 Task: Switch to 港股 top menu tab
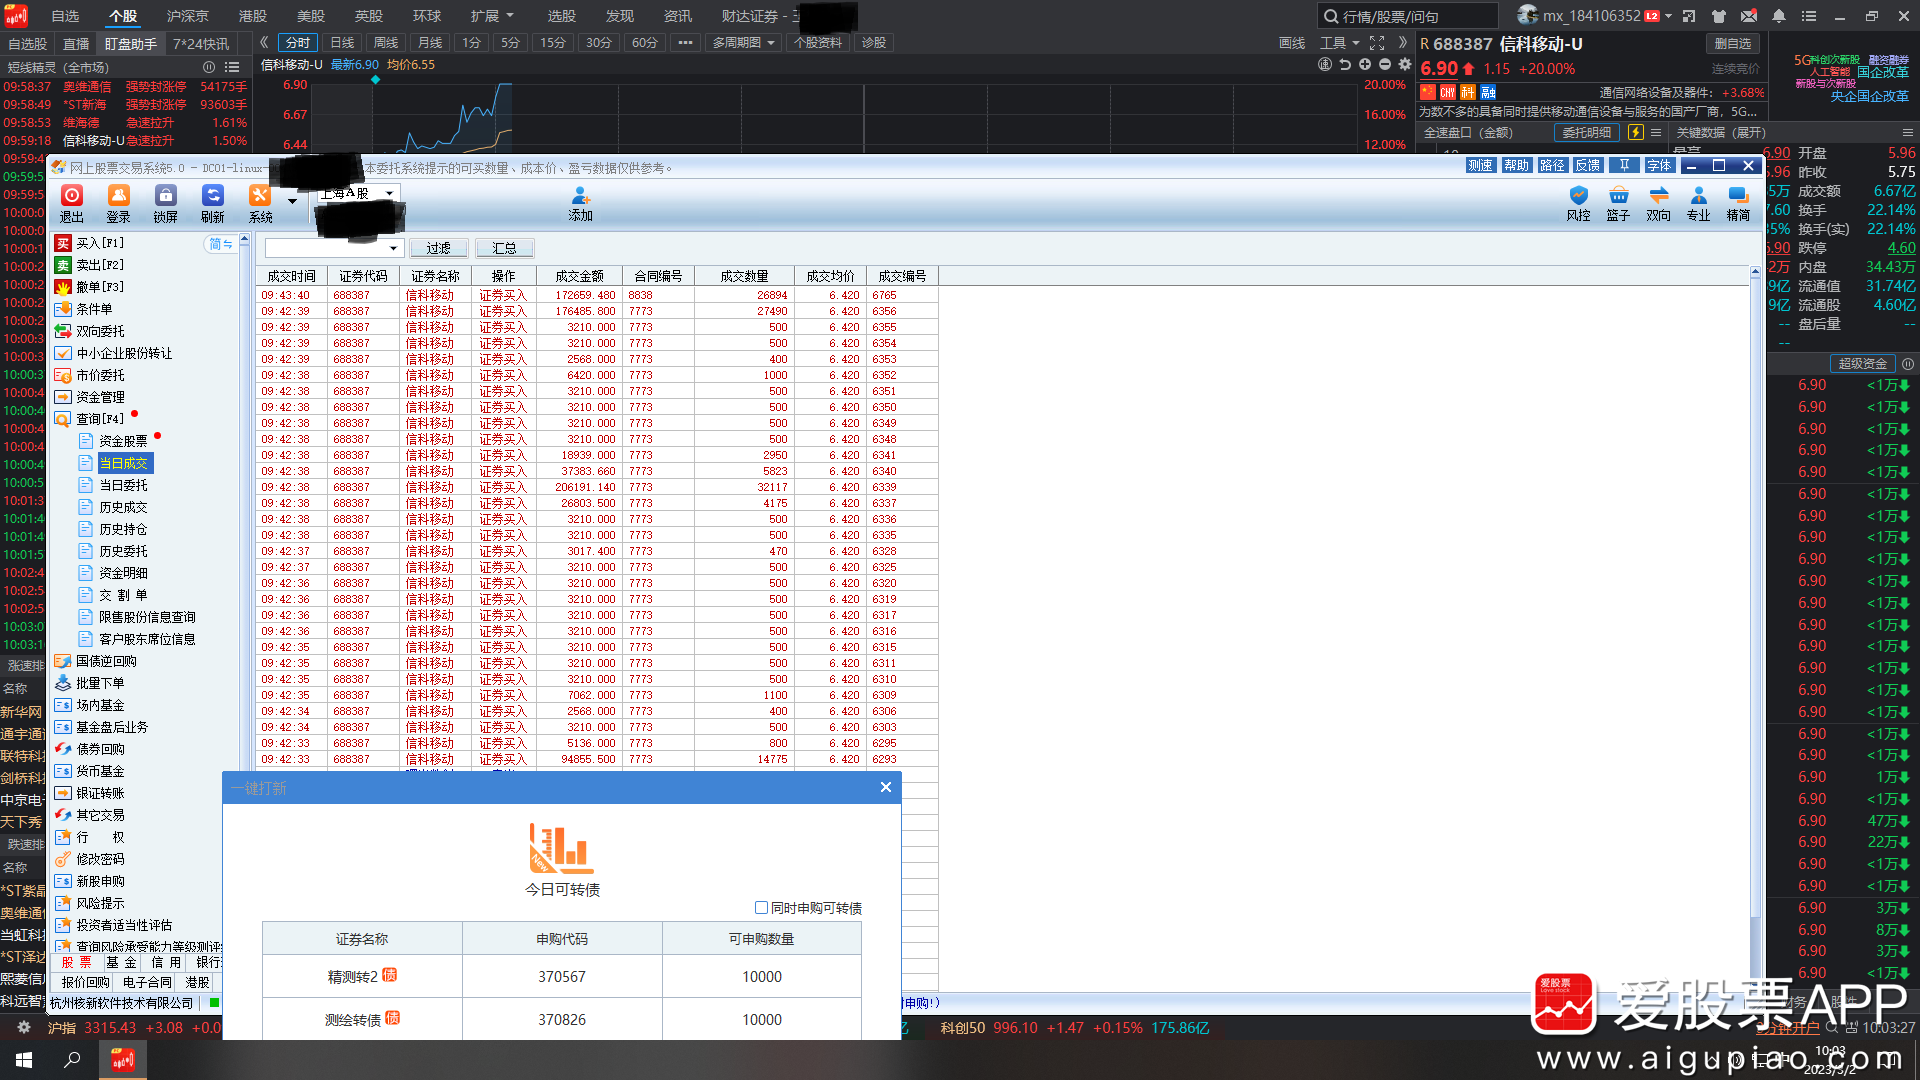click(x=253, y=16)
